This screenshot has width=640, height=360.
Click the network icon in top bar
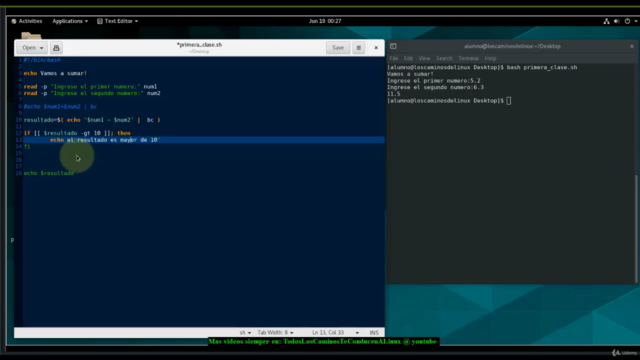coord(606,21)
